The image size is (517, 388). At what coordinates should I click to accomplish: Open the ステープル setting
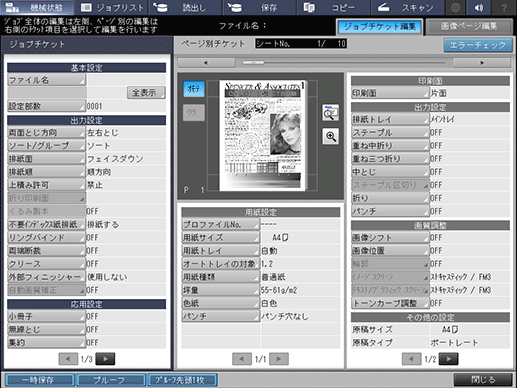click(x=390, y=133)
